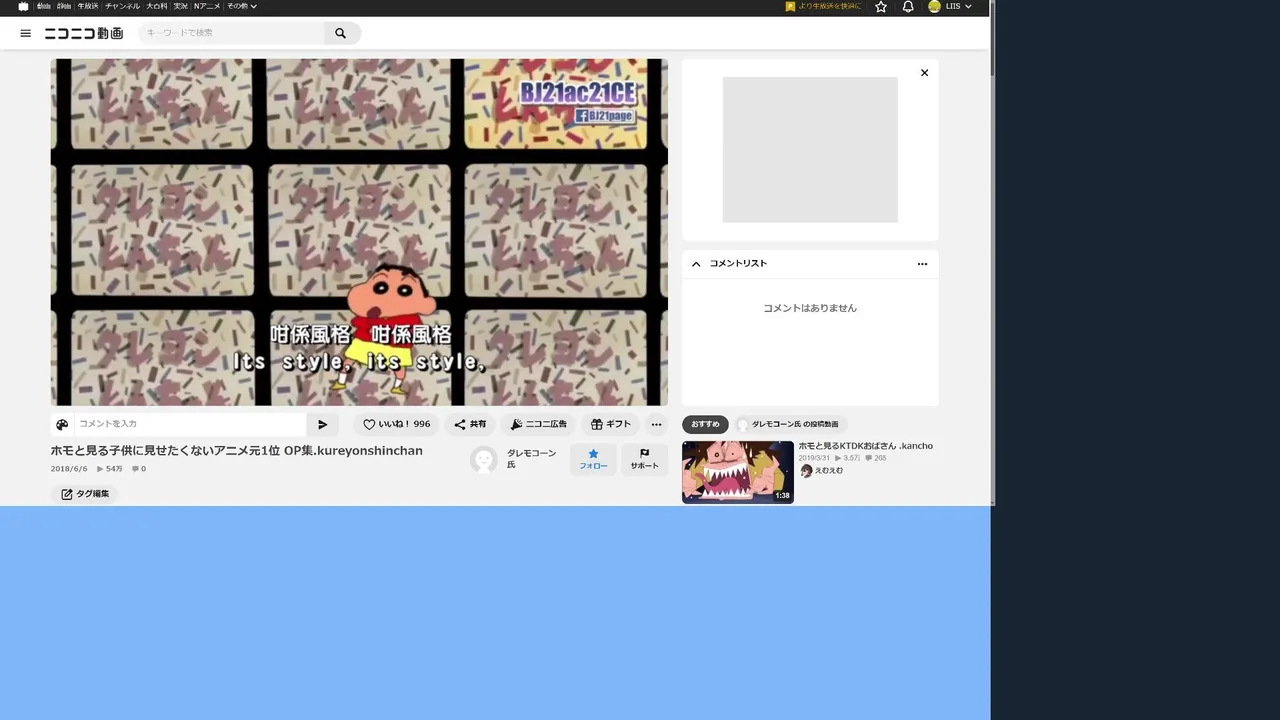Focus the キーワードで検索 search field
This screenshot has width=1280, height=720.
pyautogui.click(x=232, y=33)
